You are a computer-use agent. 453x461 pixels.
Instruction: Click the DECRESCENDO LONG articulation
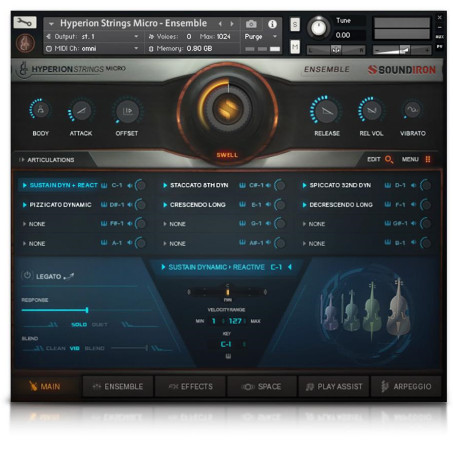point(341,205)
